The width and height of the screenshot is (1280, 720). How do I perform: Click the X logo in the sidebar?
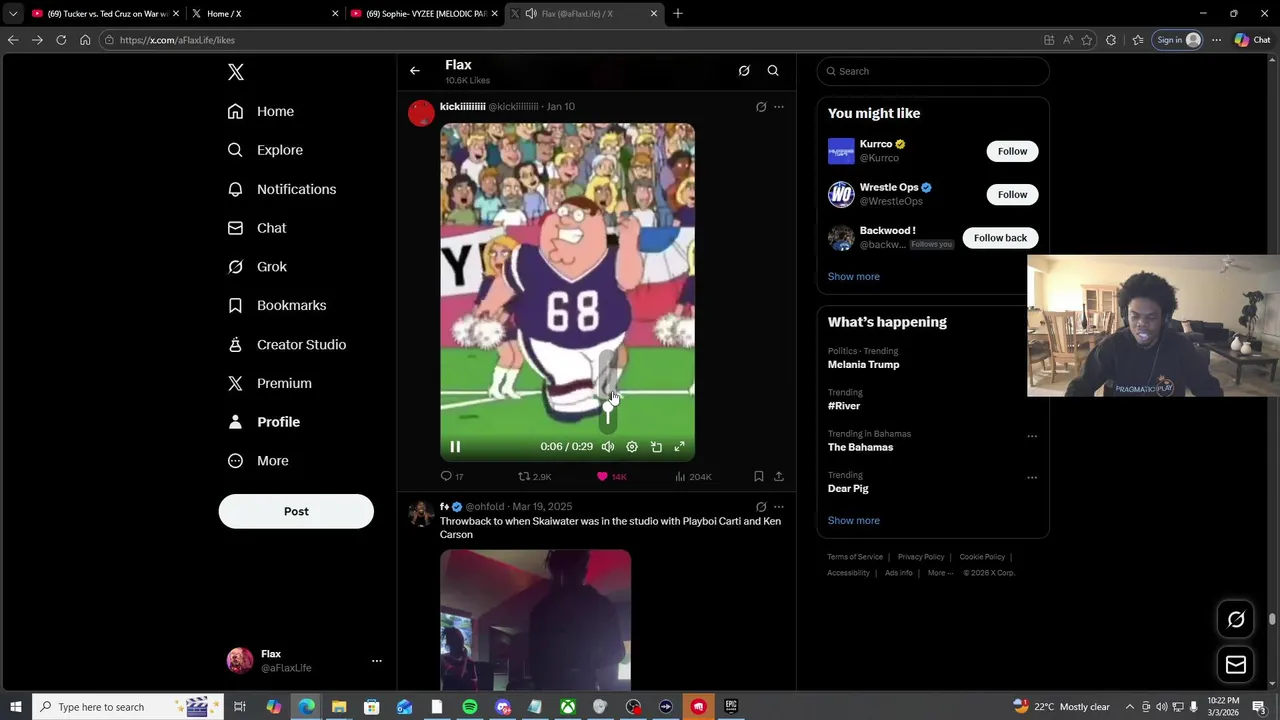pos(236,72)
